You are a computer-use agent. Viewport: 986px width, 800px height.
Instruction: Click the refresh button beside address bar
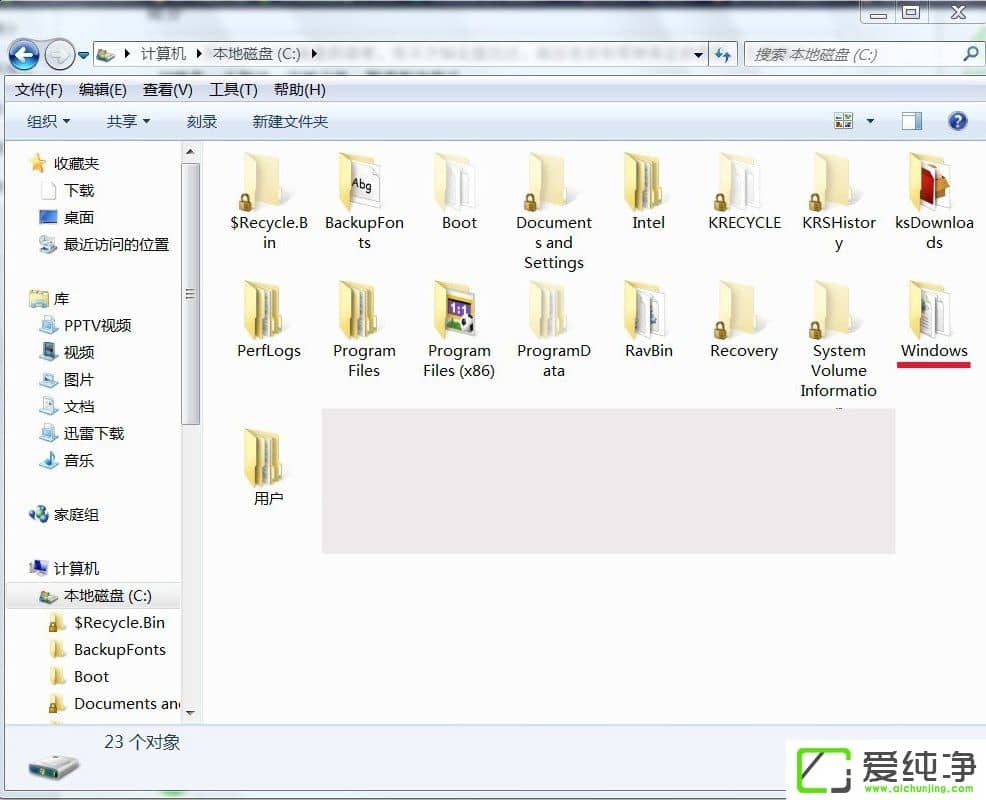[722, 54]
